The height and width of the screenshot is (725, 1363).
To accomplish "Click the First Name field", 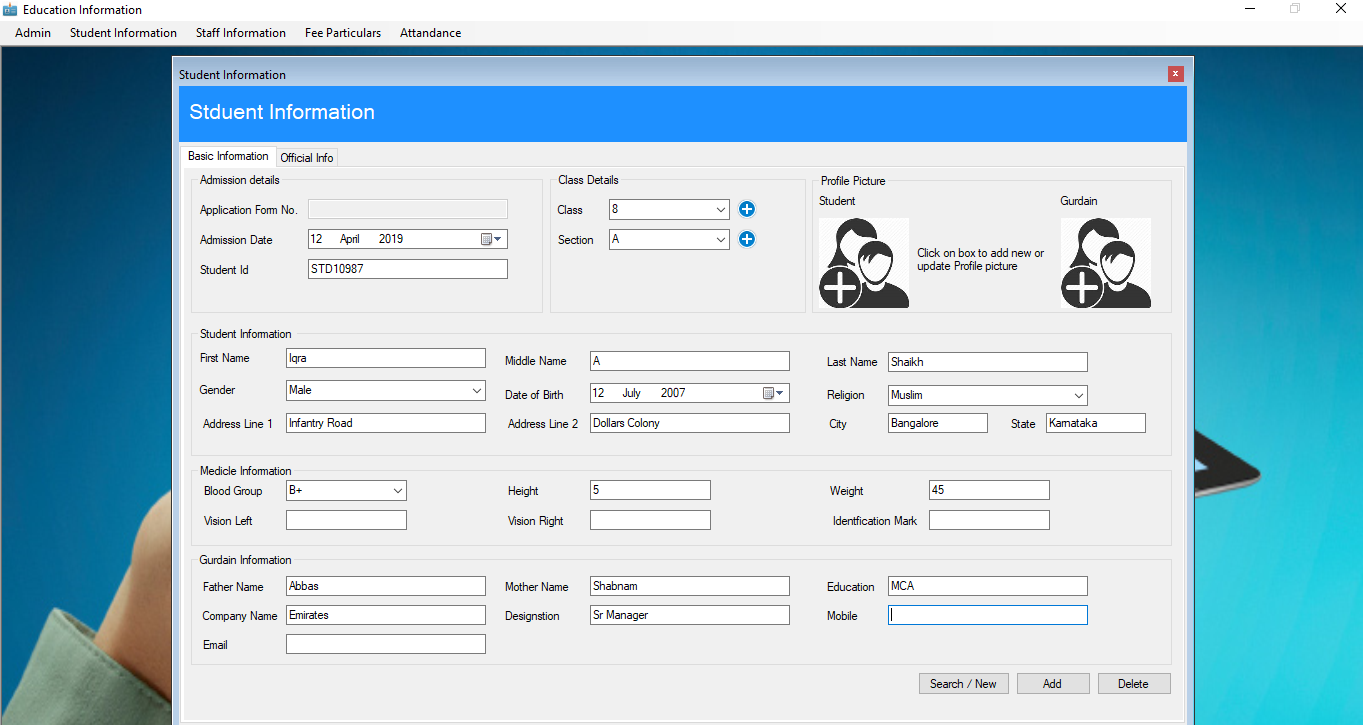I will click(x=386, y=358).
